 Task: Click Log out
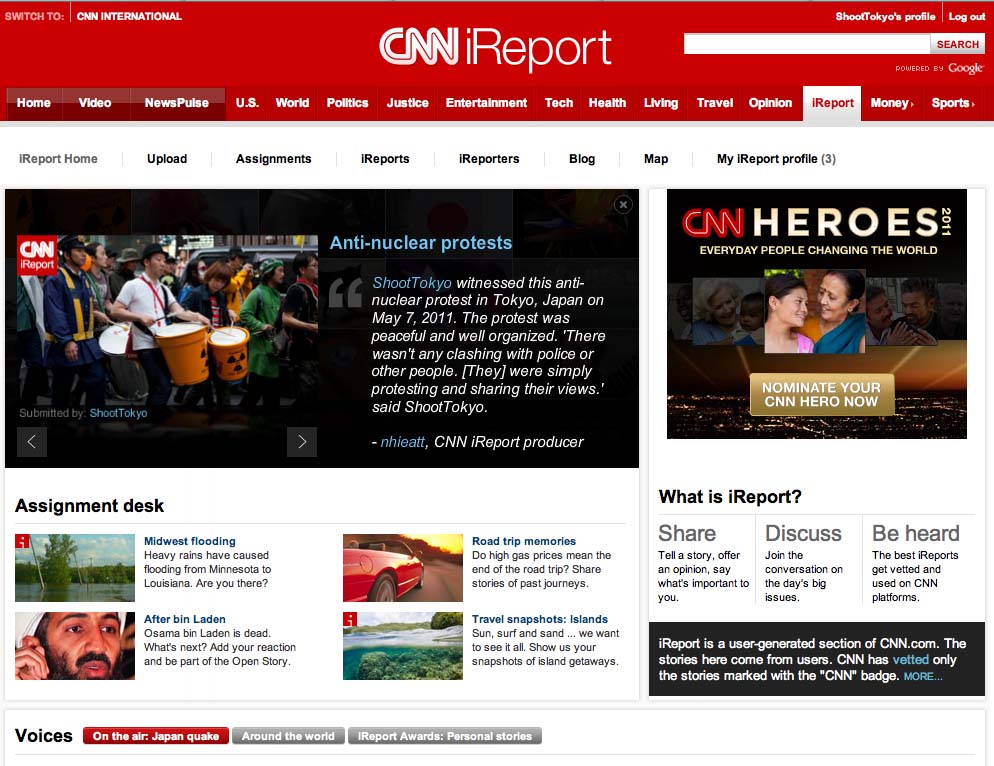(x=967, y=16)
